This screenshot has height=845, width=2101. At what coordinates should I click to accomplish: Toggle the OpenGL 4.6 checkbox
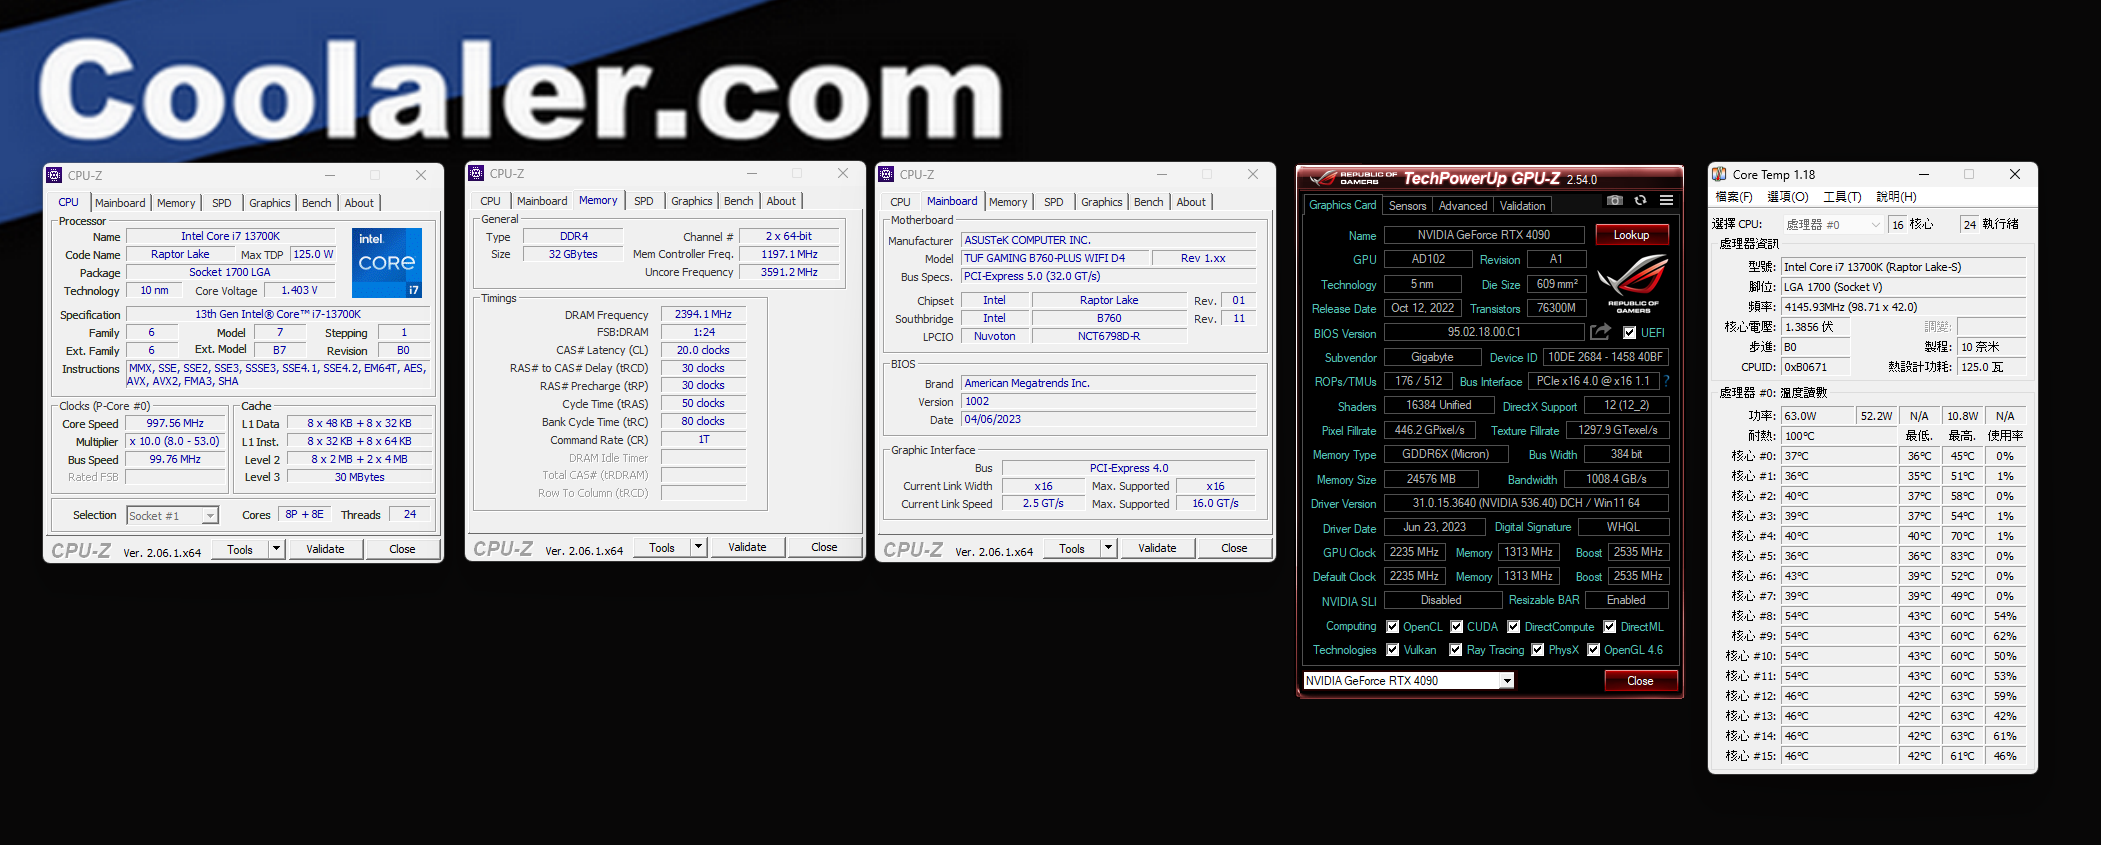point(1594,650)
